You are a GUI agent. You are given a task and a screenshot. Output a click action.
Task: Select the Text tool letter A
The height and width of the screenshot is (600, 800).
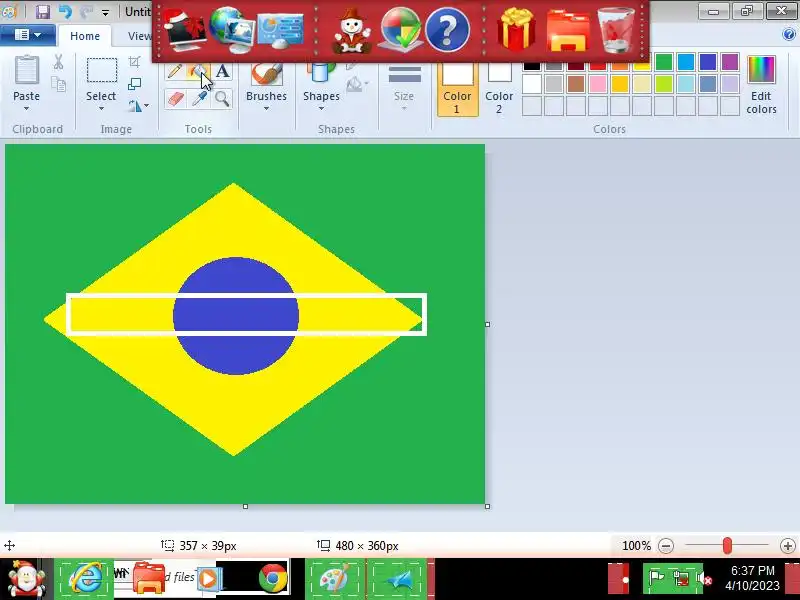coord(222,70)
